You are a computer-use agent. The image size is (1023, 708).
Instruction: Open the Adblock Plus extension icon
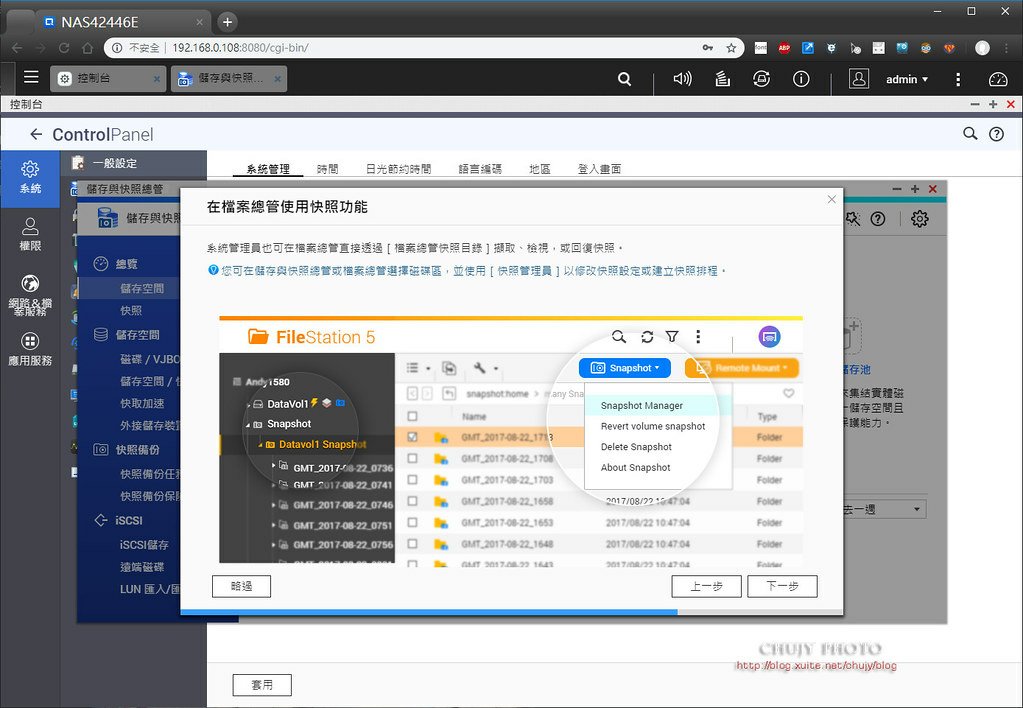(784, 48)
